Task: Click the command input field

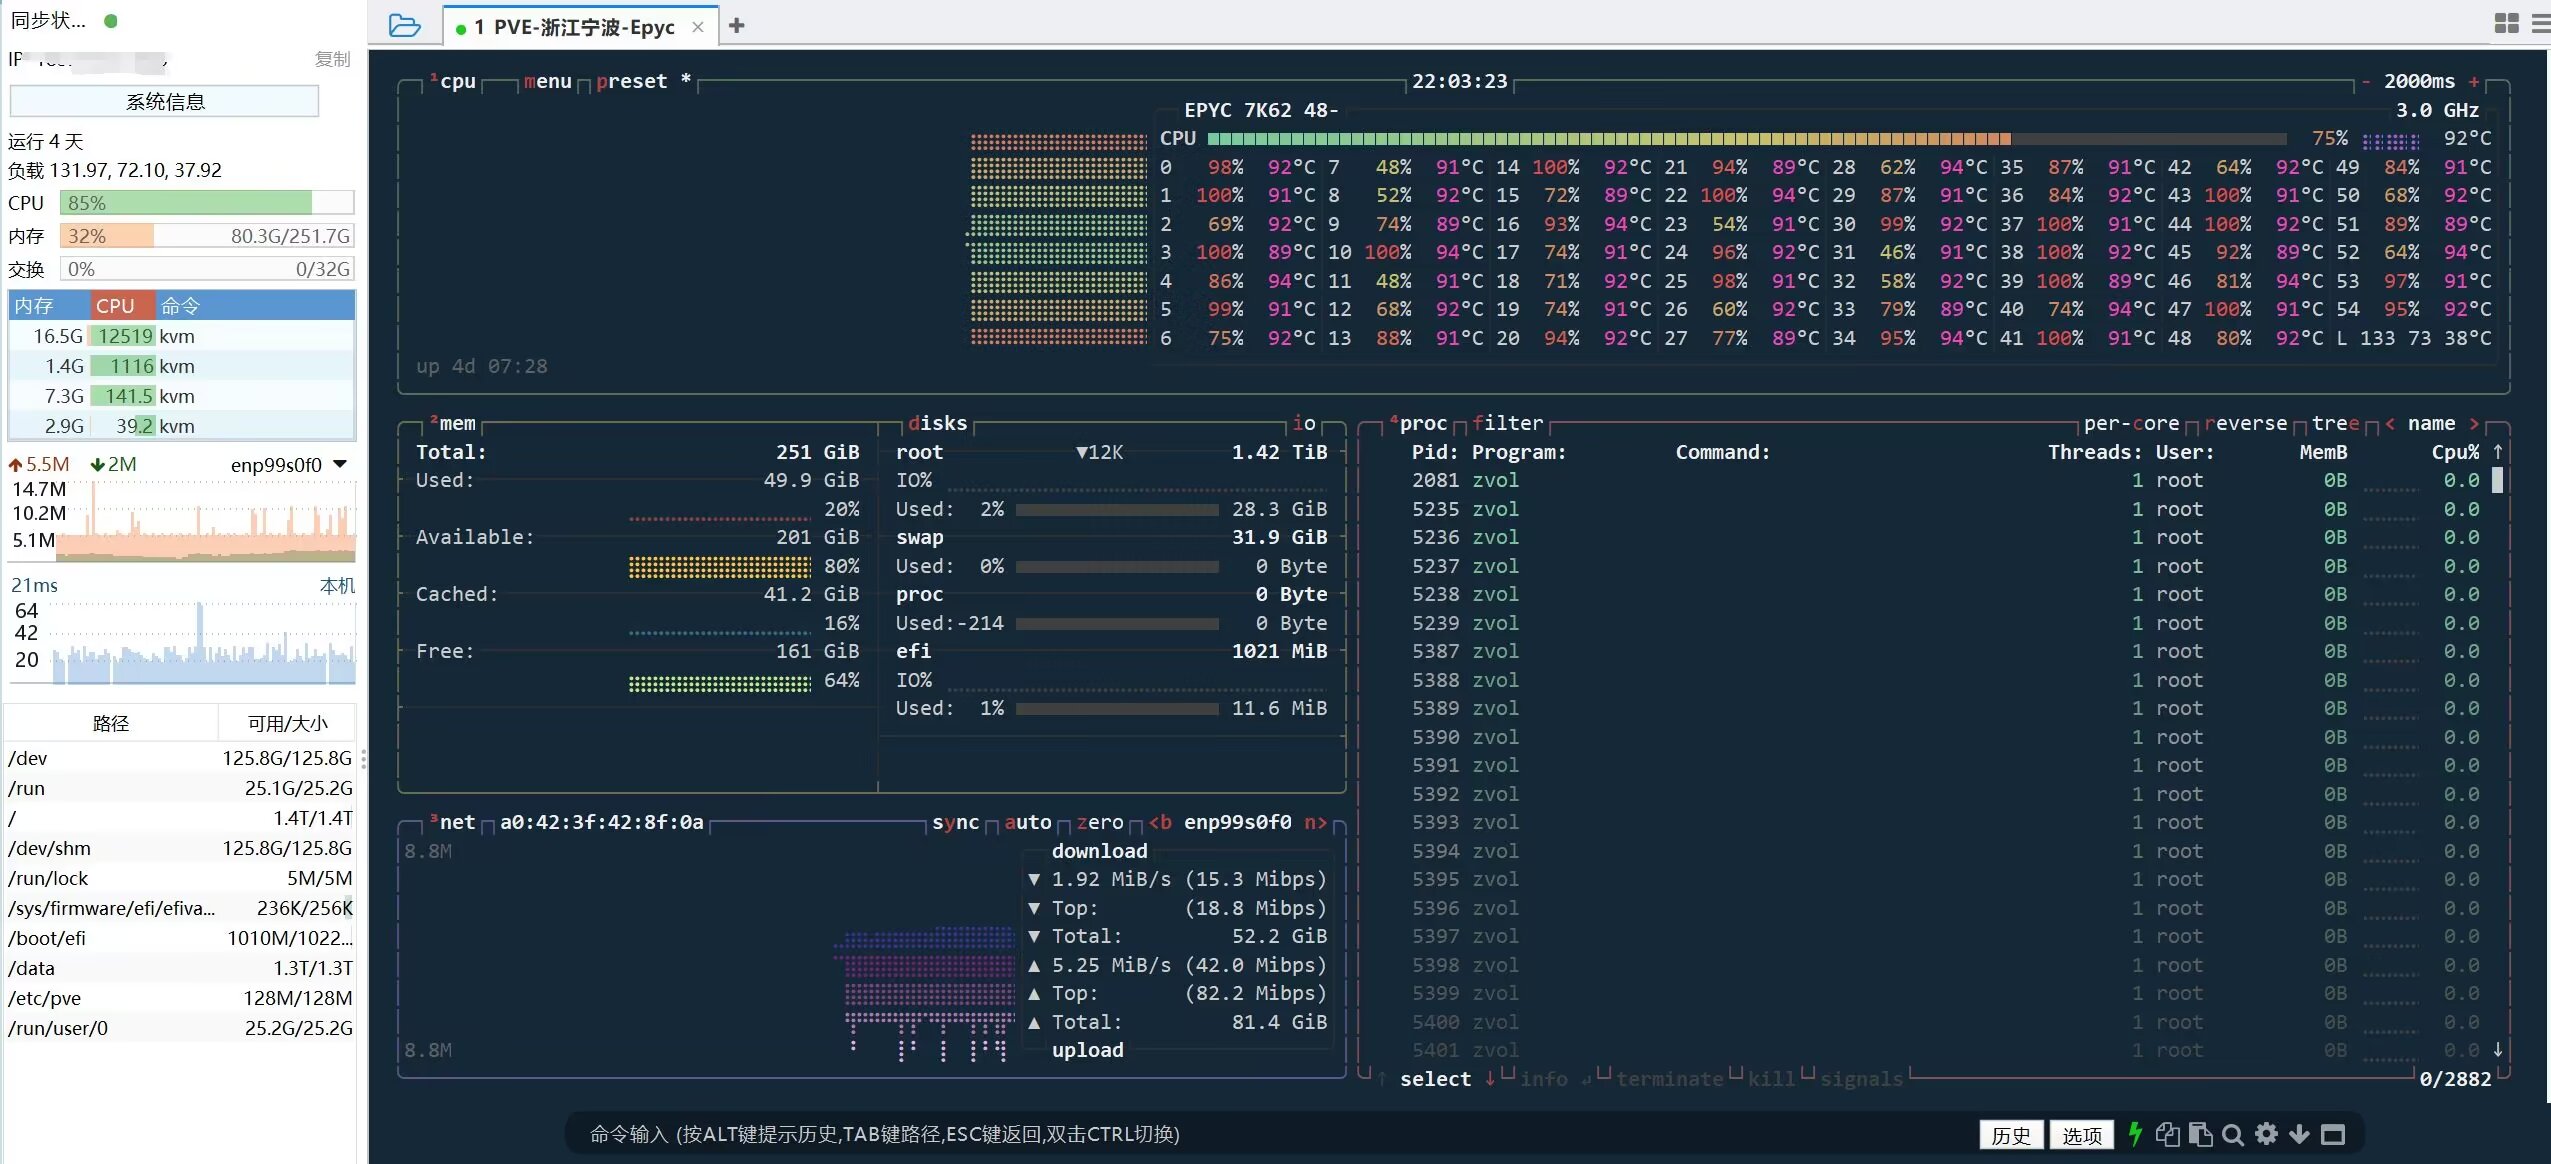Action: tap(1270, 1135)
